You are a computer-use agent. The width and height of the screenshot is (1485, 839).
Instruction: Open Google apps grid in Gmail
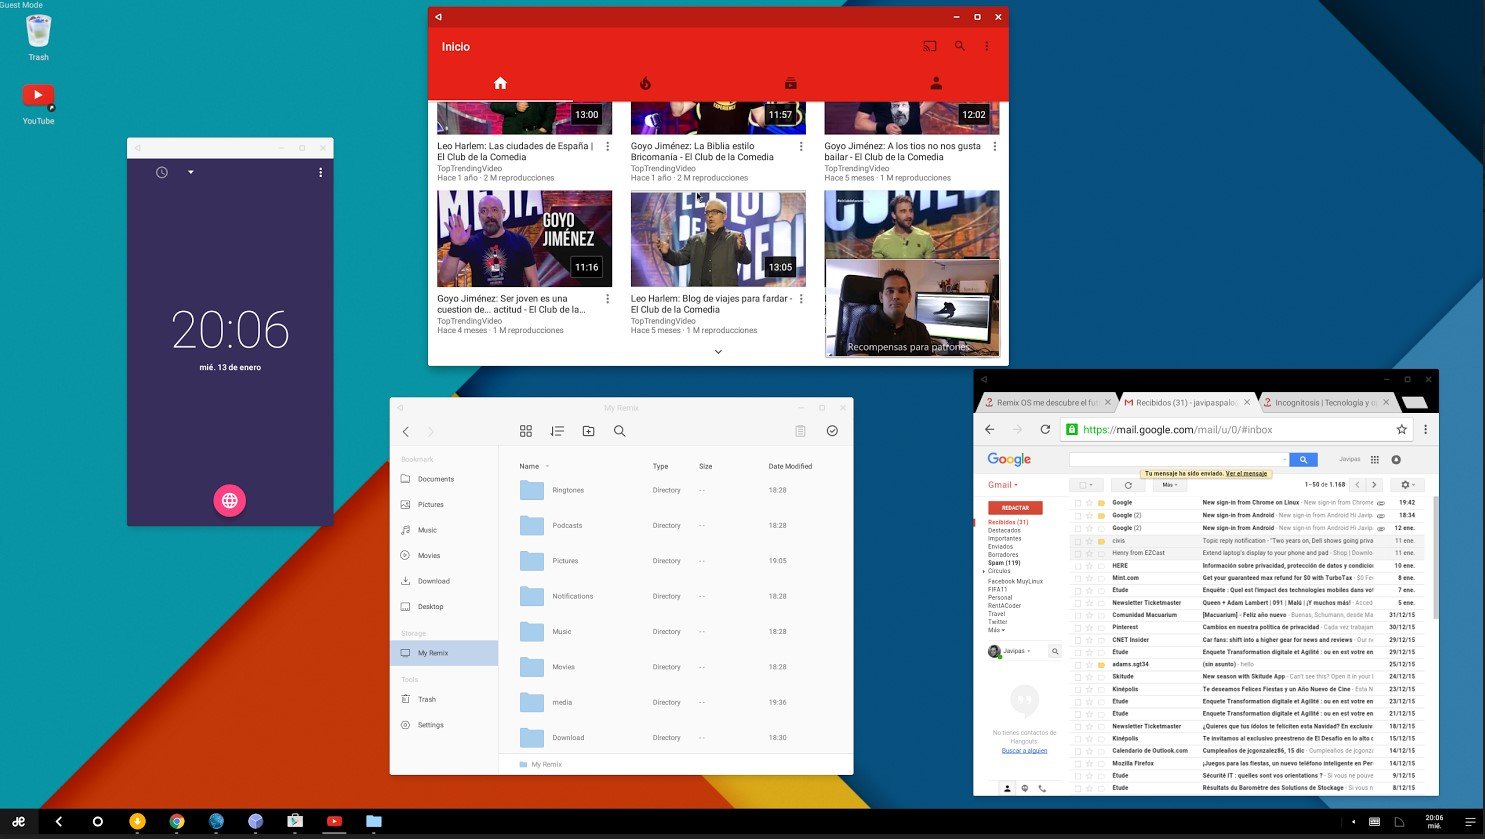(x=1374, y=460)
